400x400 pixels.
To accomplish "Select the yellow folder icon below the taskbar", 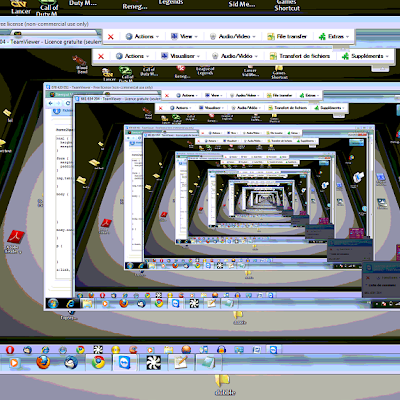I will point(222,381).
